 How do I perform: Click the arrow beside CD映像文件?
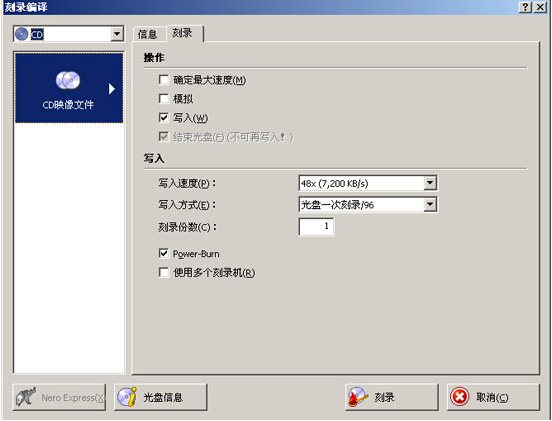click(112, 89)
